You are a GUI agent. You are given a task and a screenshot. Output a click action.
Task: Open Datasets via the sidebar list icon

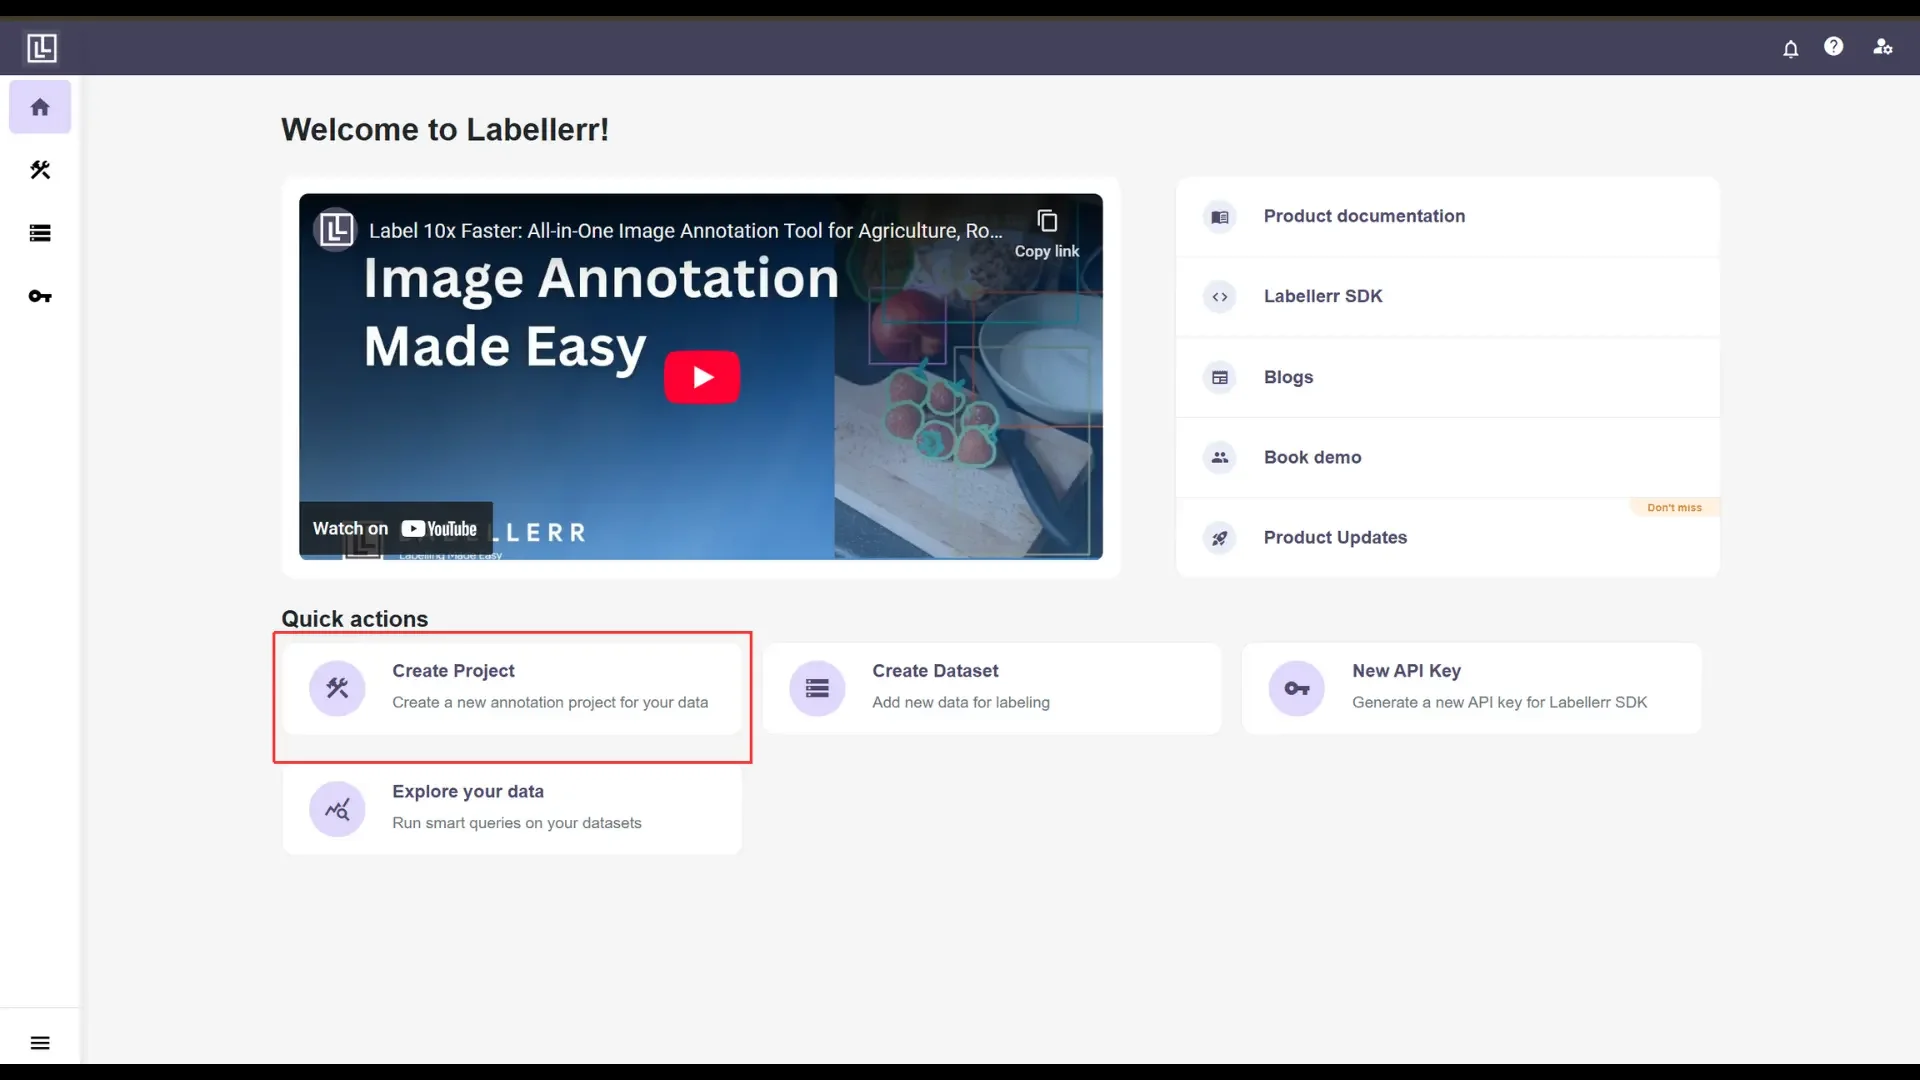coord(40,233)
